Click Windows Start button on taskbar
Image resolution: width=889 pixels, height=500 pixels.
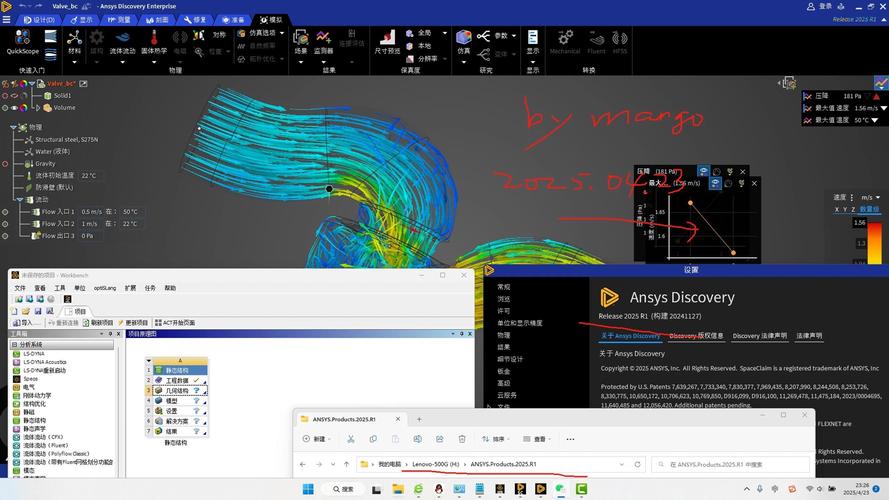[x=308, y=489]
